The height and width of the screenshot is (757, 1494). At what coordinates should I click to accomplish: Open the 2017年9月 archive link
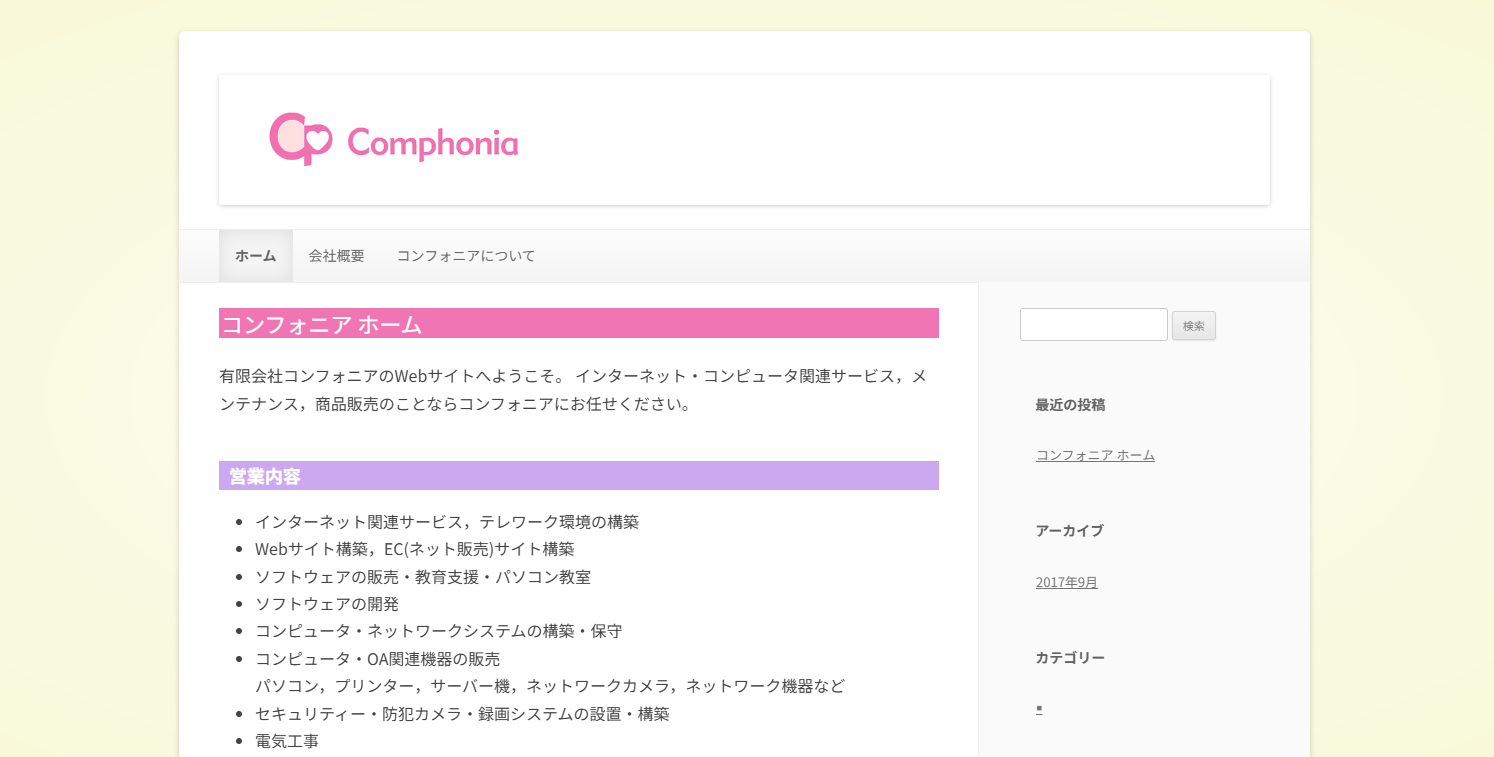(x=1067, y=582)
